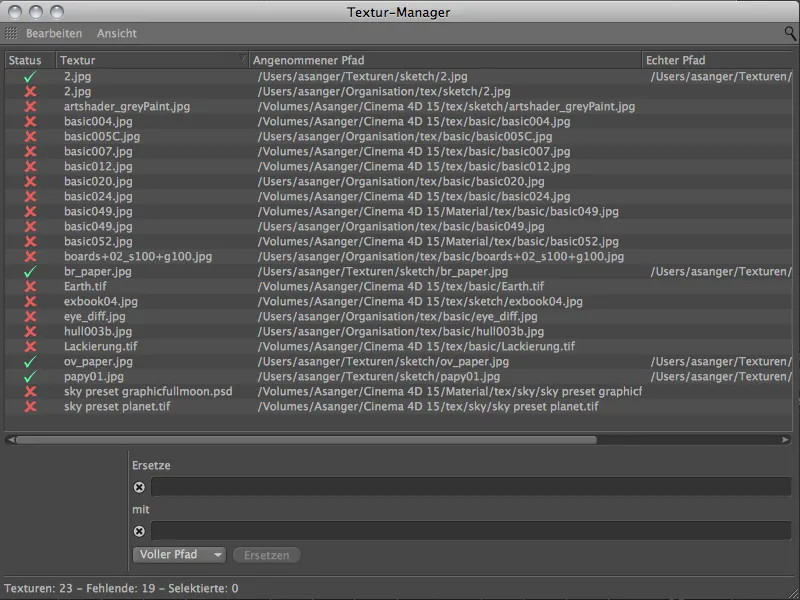Select the basic020.jpg texture name
Image resolution: width=800 pixels, height=600 pixels.
click(98, 182)
